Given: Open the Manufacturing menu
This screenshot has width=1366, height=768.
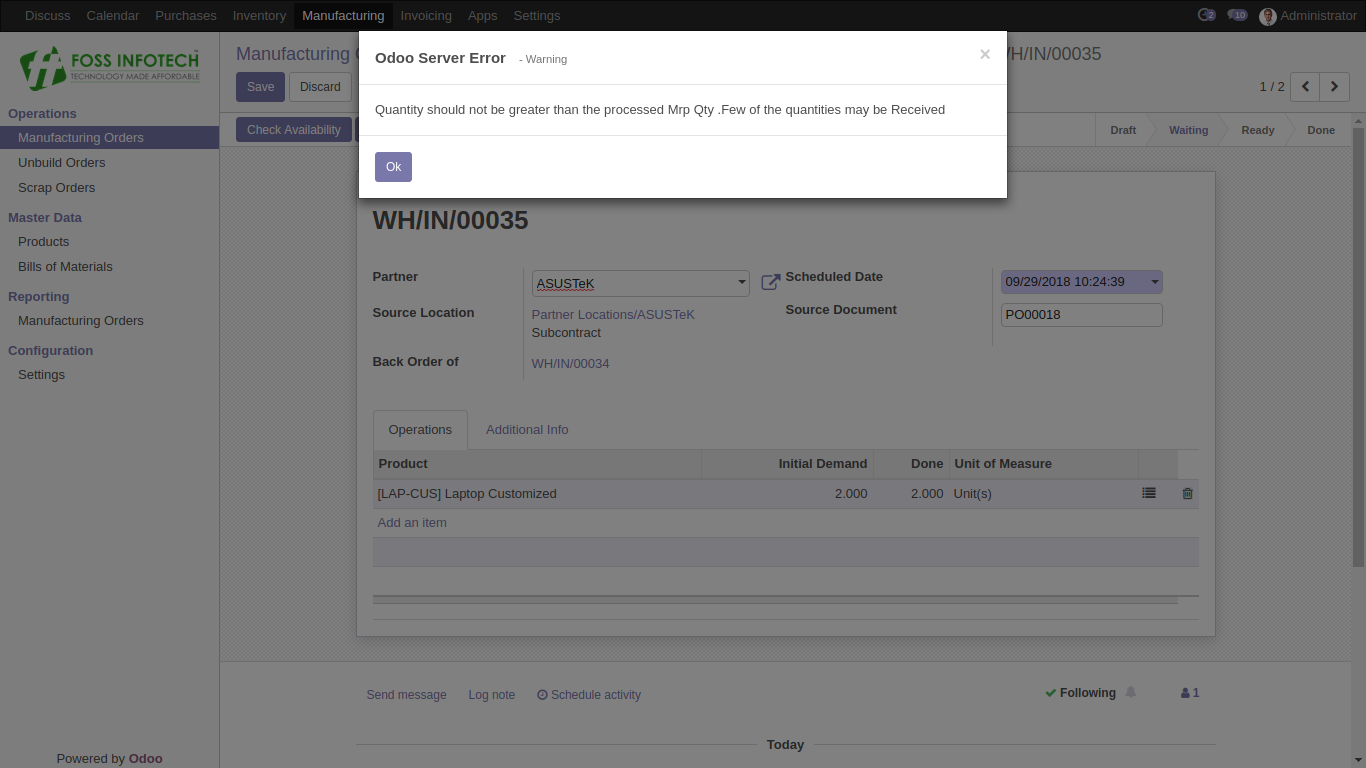Looking at the screenshot, I should click(x=343, y=16).
